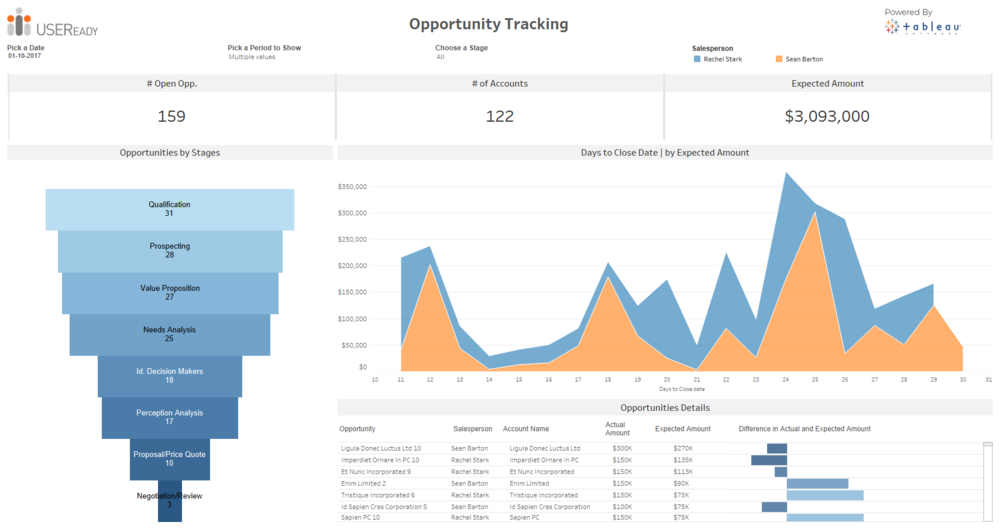The width and height of the screenshot is (1000, 529).
Task: Click the Et Nunc Incorporated account name cell
Action: tap(541, 472)
